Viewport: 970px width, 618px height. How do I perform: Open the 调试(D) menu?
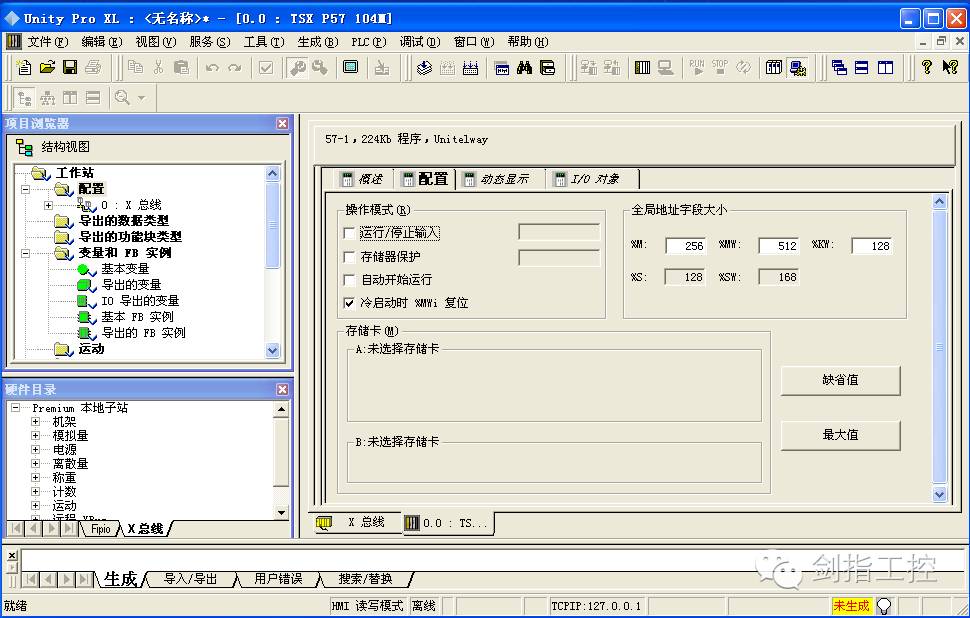[x=419, y=42]
